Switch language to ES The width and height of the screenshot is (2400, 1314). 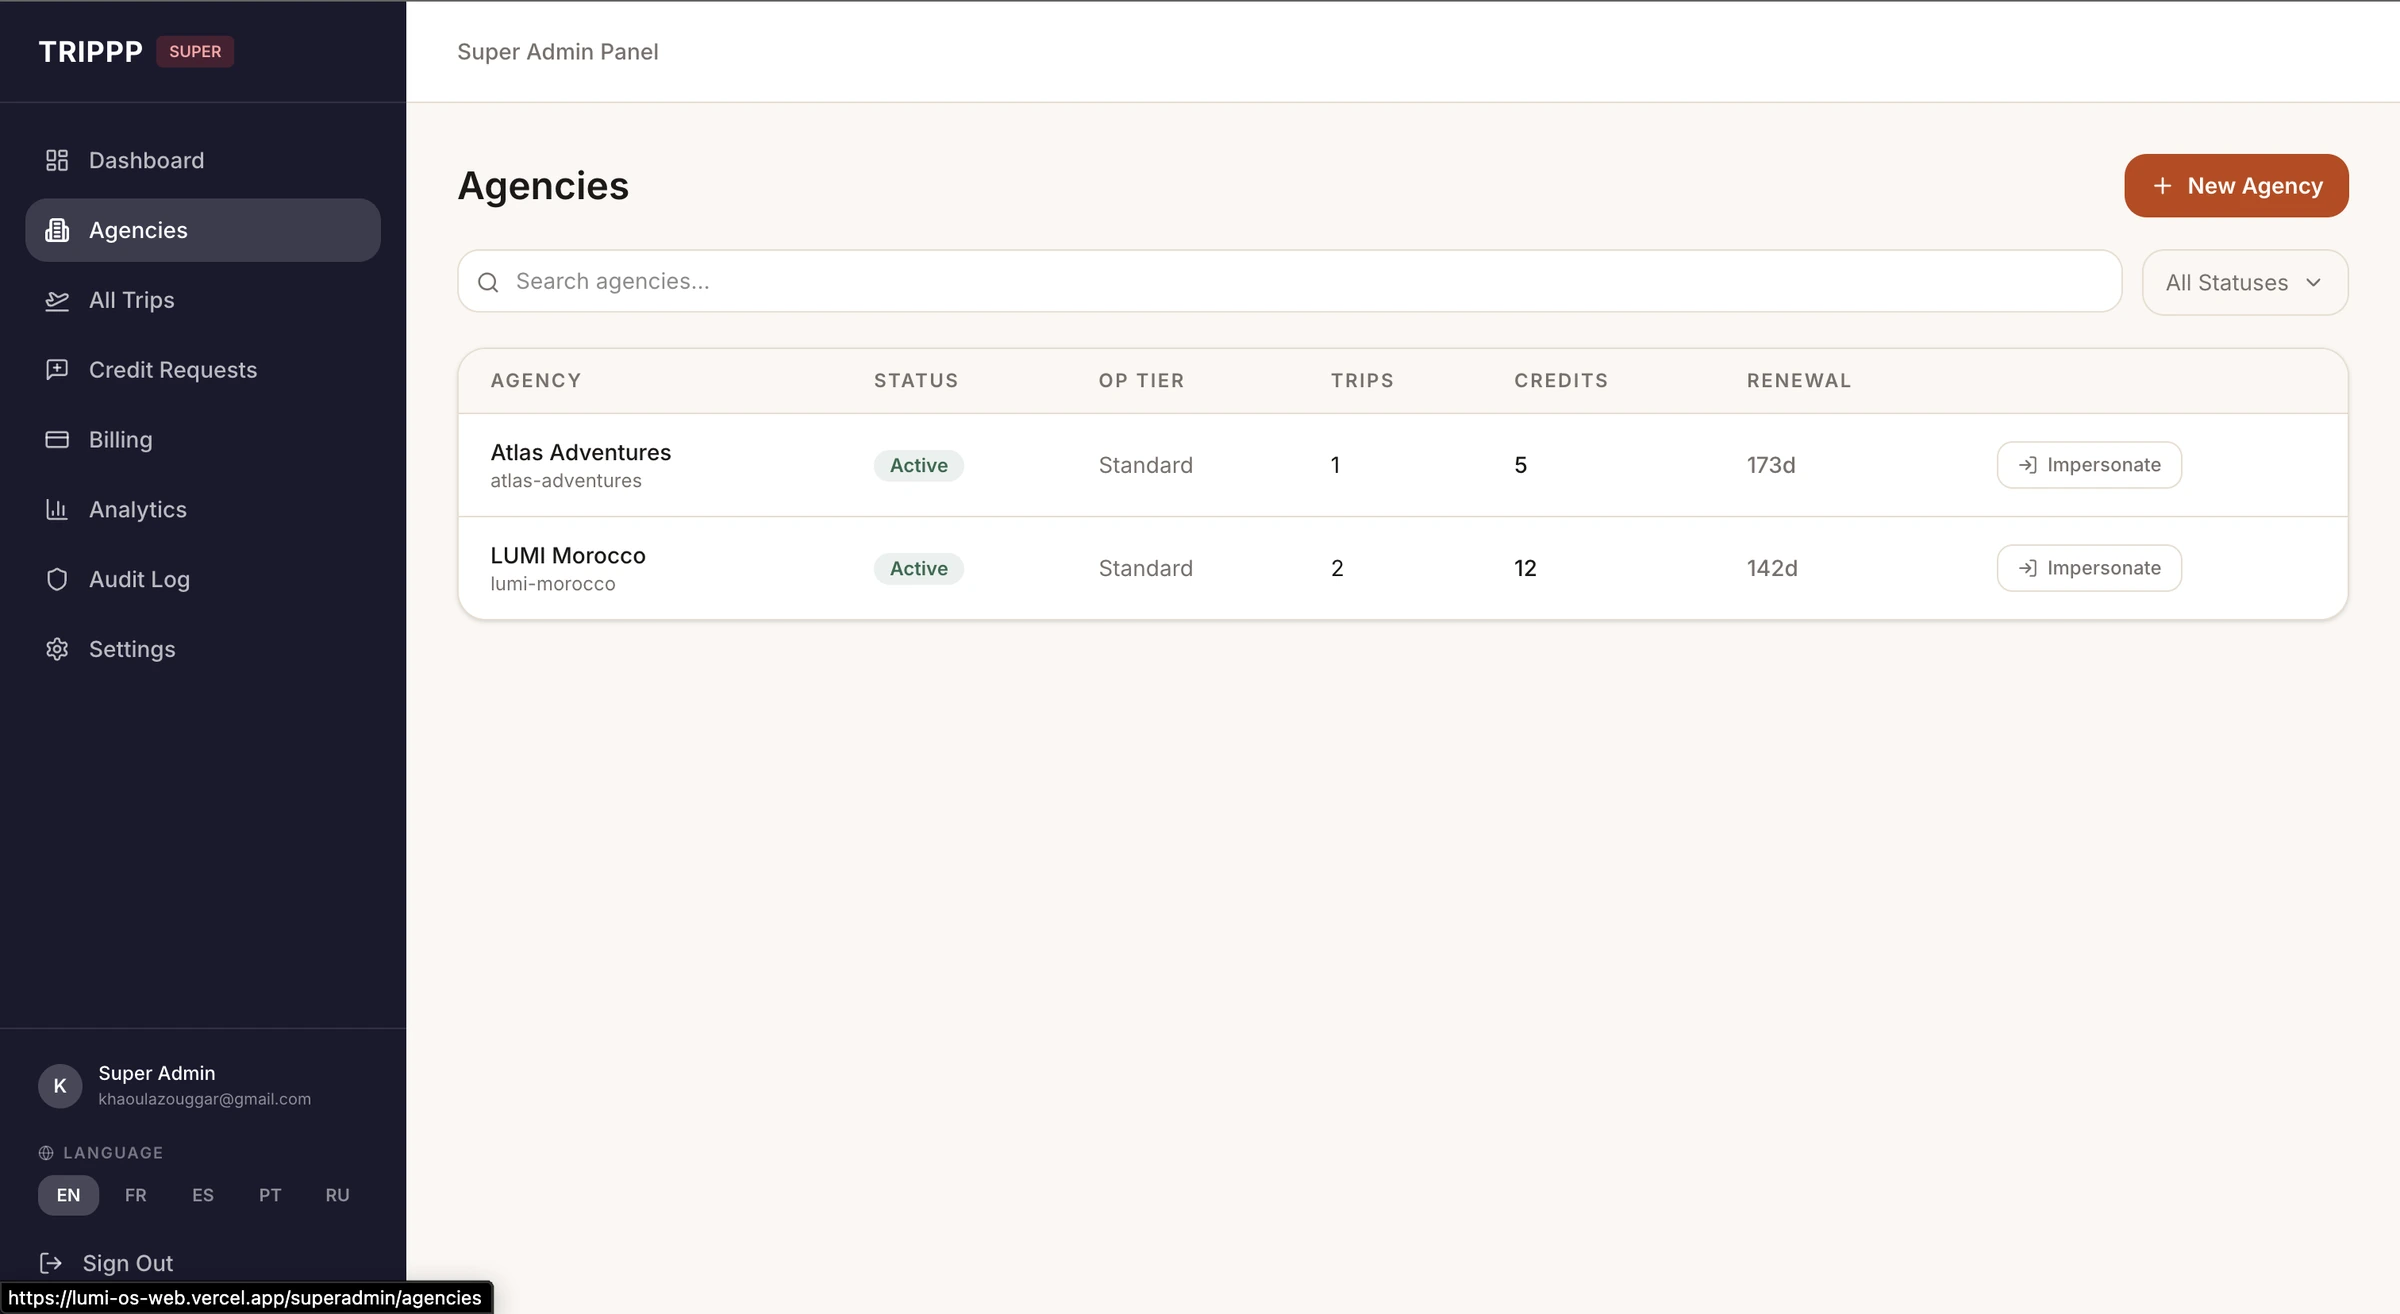coord(203,1195)
